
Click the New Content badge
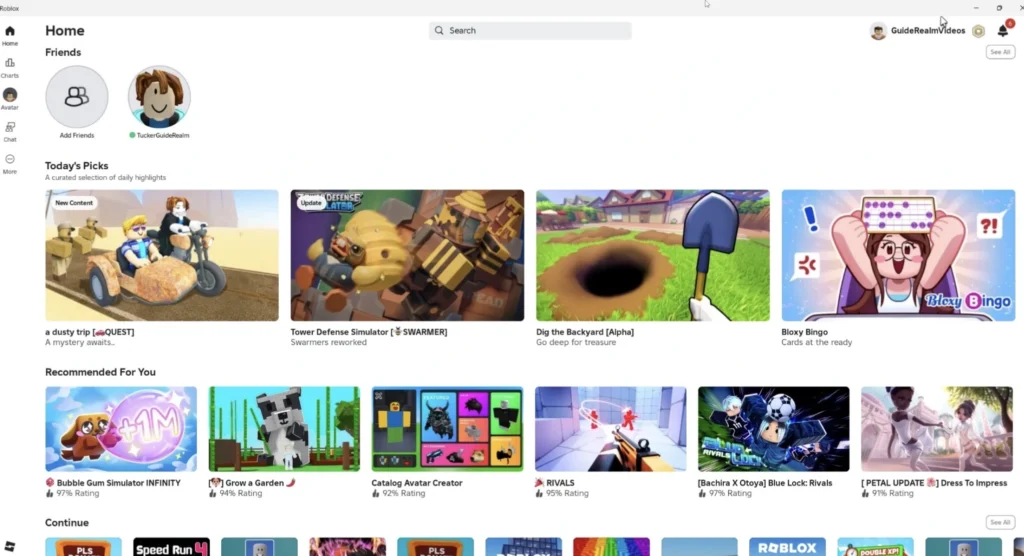[74, 203]
